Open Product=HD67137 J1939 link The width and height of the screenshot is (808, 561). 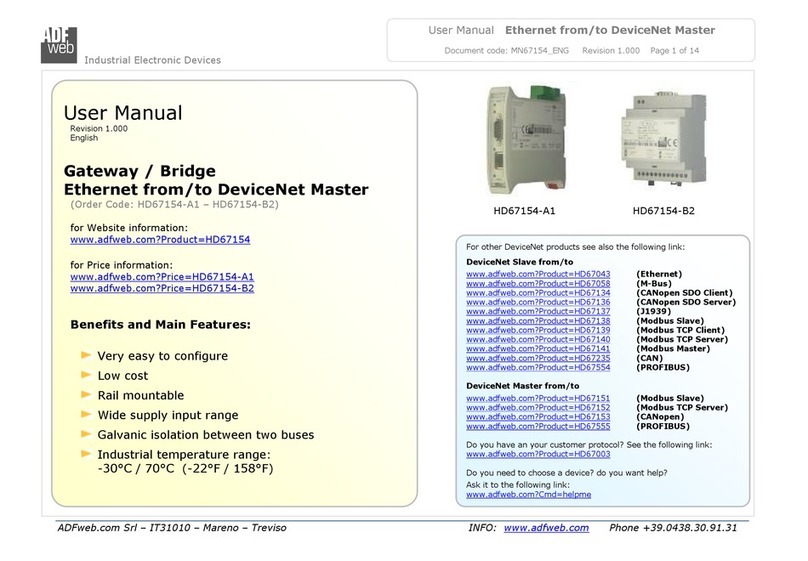click(x=538, y=311)
